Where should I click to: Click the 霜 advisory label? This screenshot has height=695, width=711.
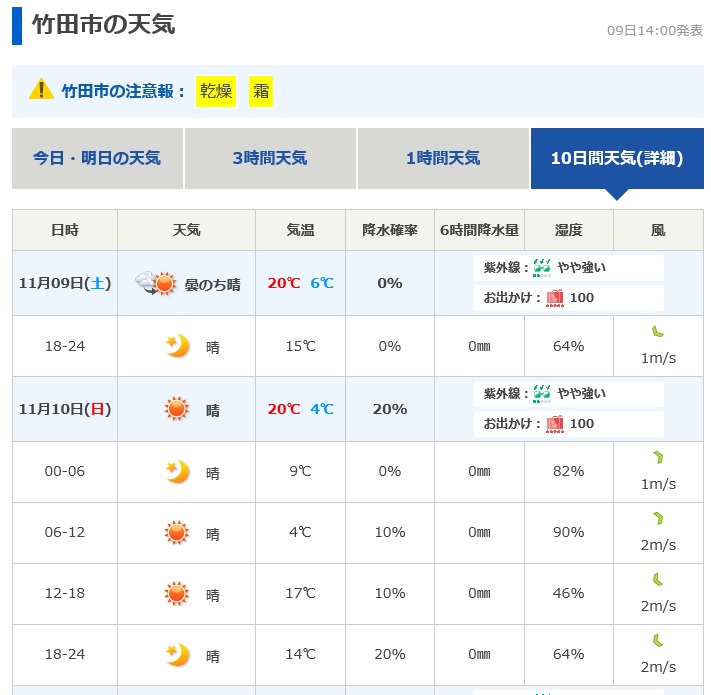click(261, 91)
